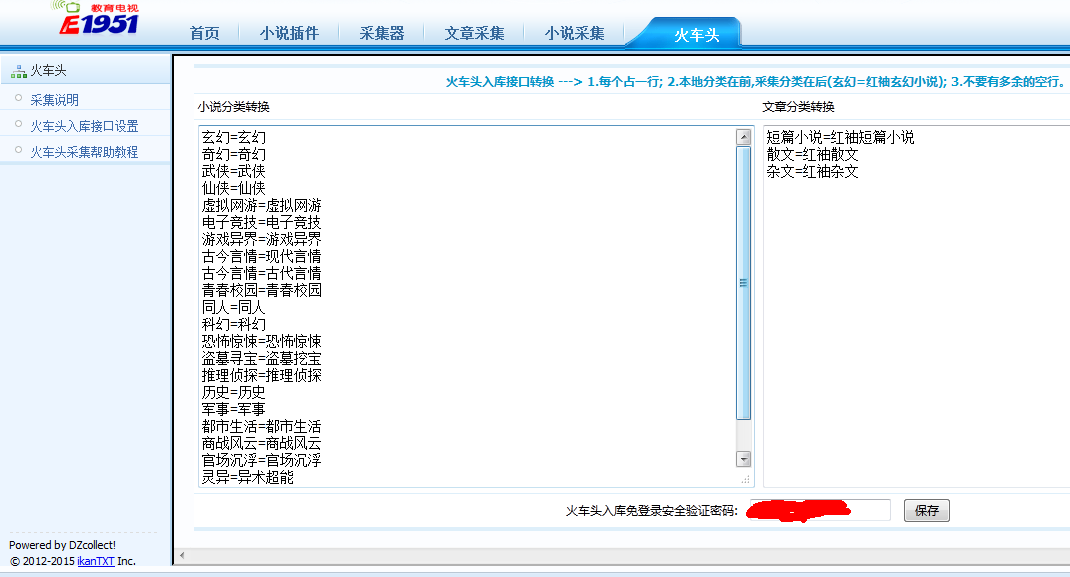Switch to the 采集器 tab
Screen dimensions: 1070x577
(381, 33)
